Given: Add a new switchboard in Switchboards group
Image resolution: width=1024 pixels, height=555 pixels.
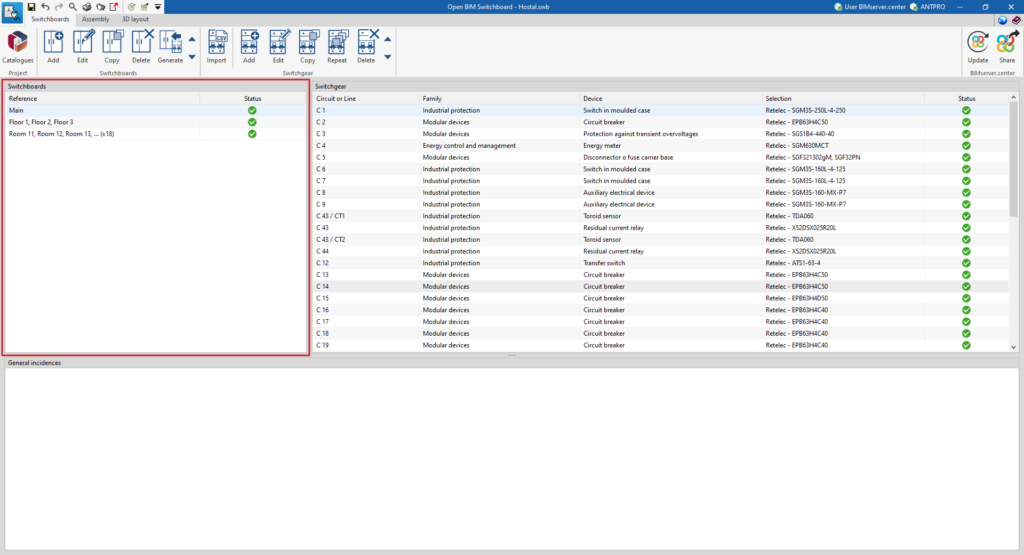Looking at the screenshot, I should click(x=53, y=46).
